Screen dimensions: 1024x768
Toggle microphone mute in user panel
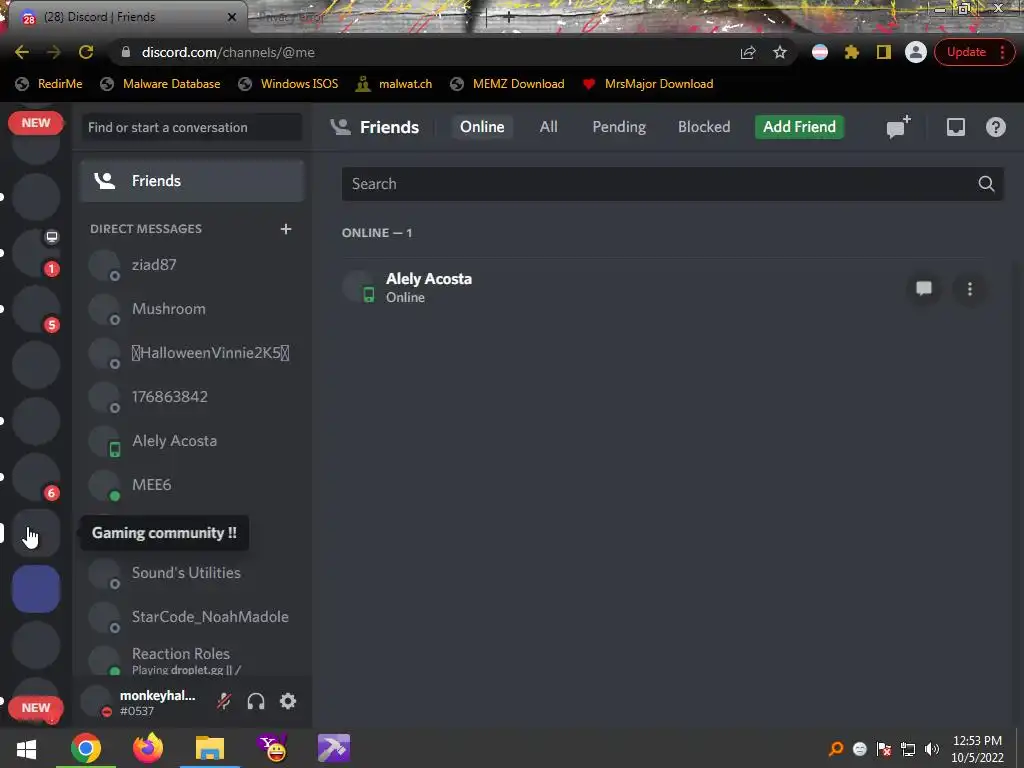point(224,701)
